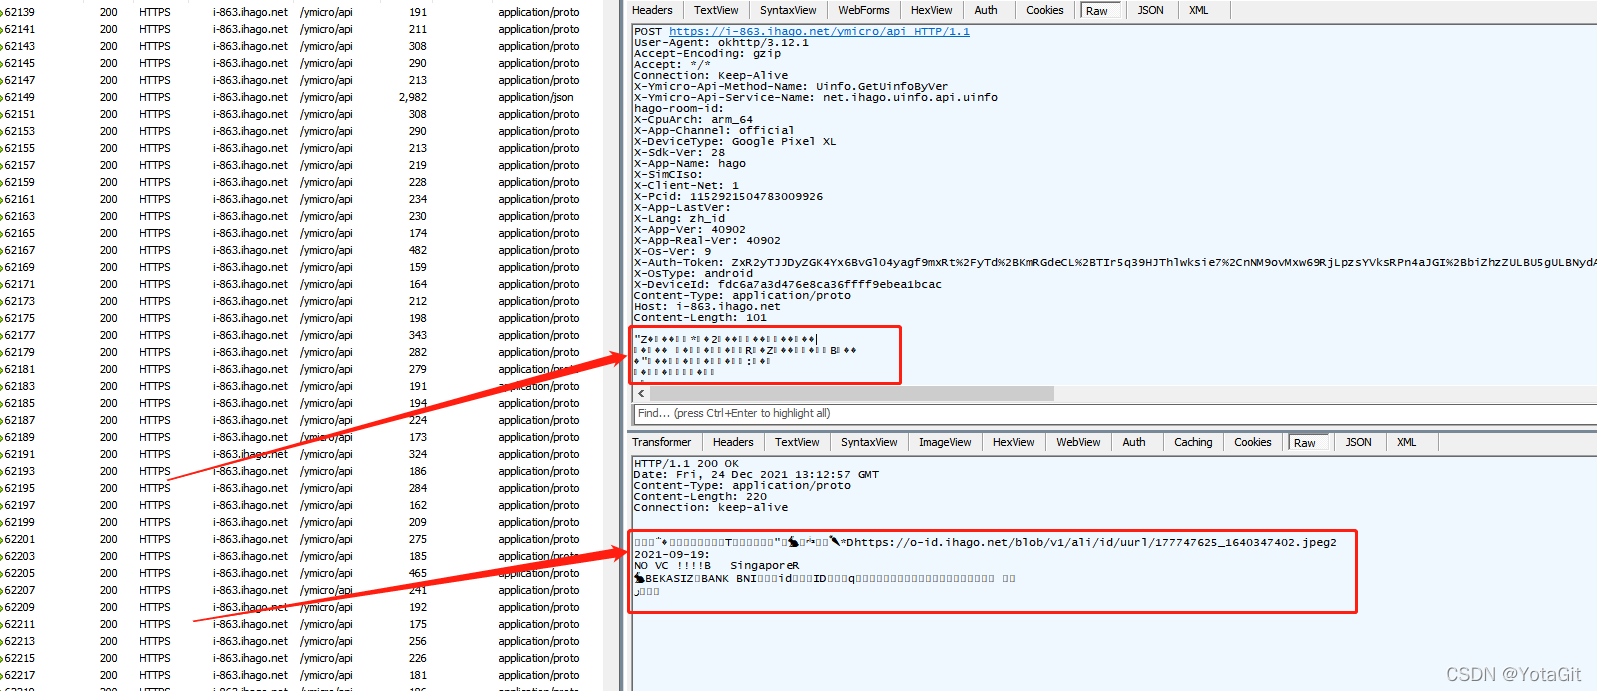1597x691 pixels.
Task: Click body size 343 cell
Action: click(x=418, y=335)
